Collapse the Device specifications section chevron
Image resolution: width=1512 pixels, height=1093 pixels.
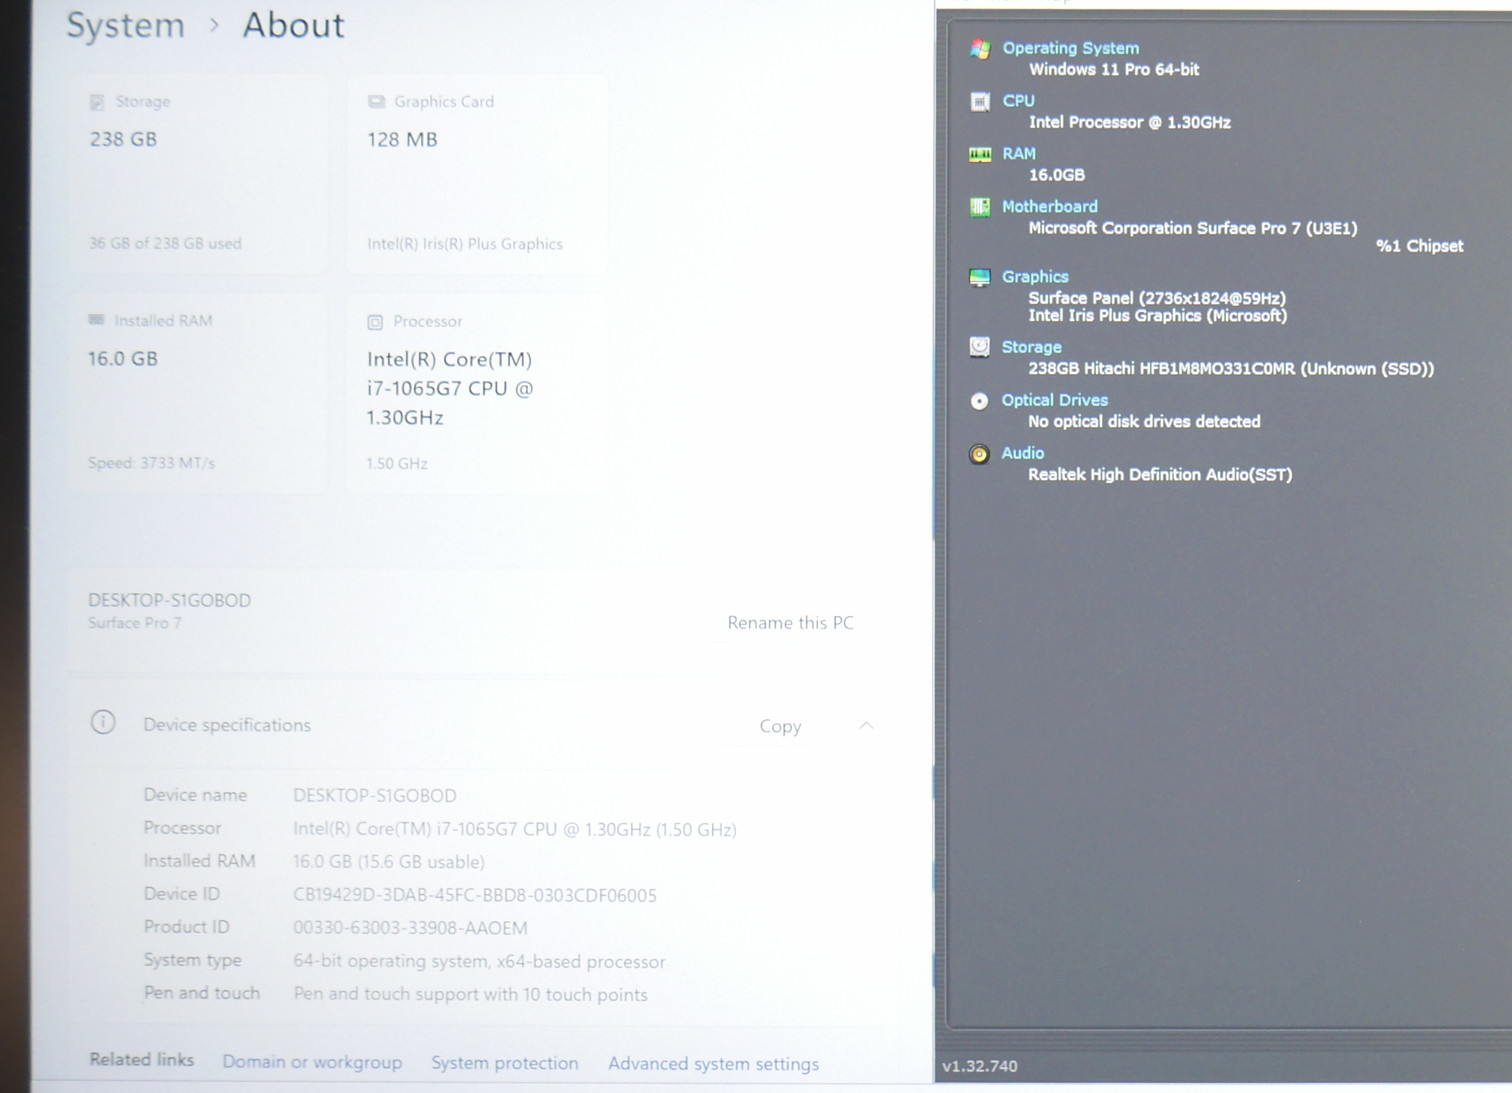[x=866, y=726]
